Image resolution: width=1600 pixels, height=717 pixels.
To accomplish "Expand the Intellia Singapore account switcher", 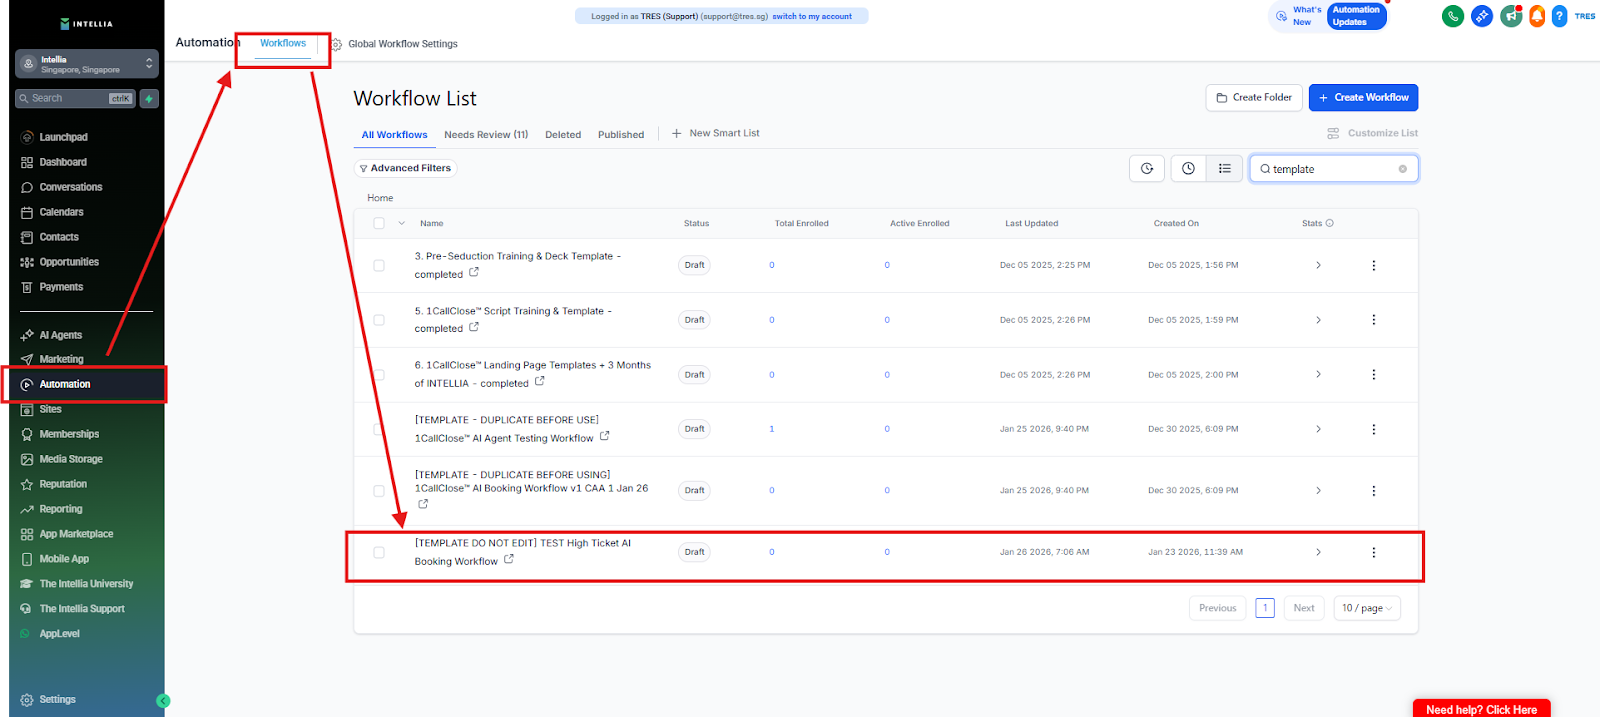I will coord(86,64).
